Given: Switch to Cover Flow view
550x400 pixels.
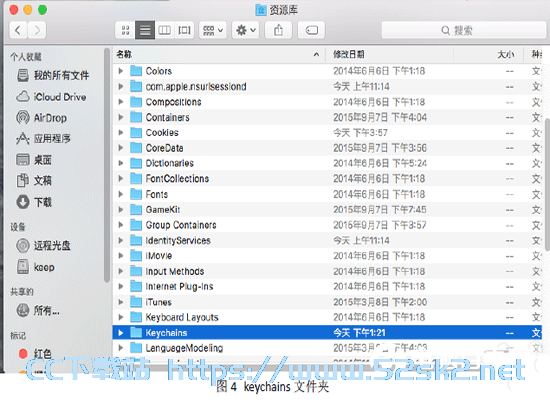Looking at the screenshot, I should tap(185, 31).
